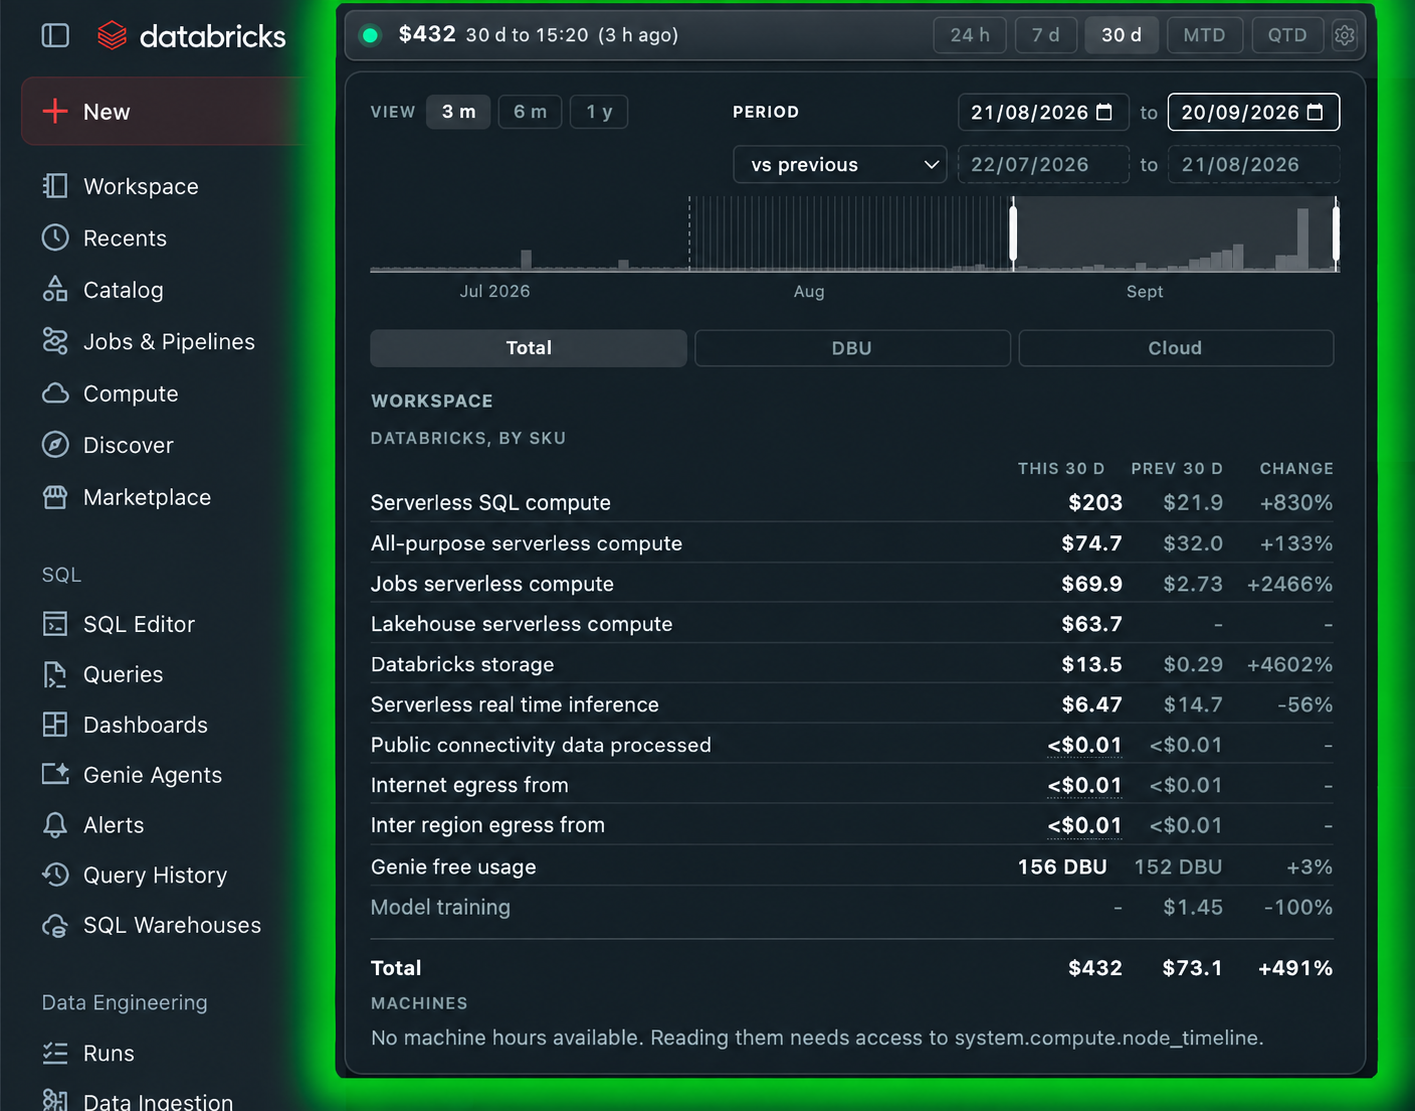This screenshot has width=1415, height=1111.
Task: Open calendar picker for start date 21/08/2026
Action: [1104, 112]
